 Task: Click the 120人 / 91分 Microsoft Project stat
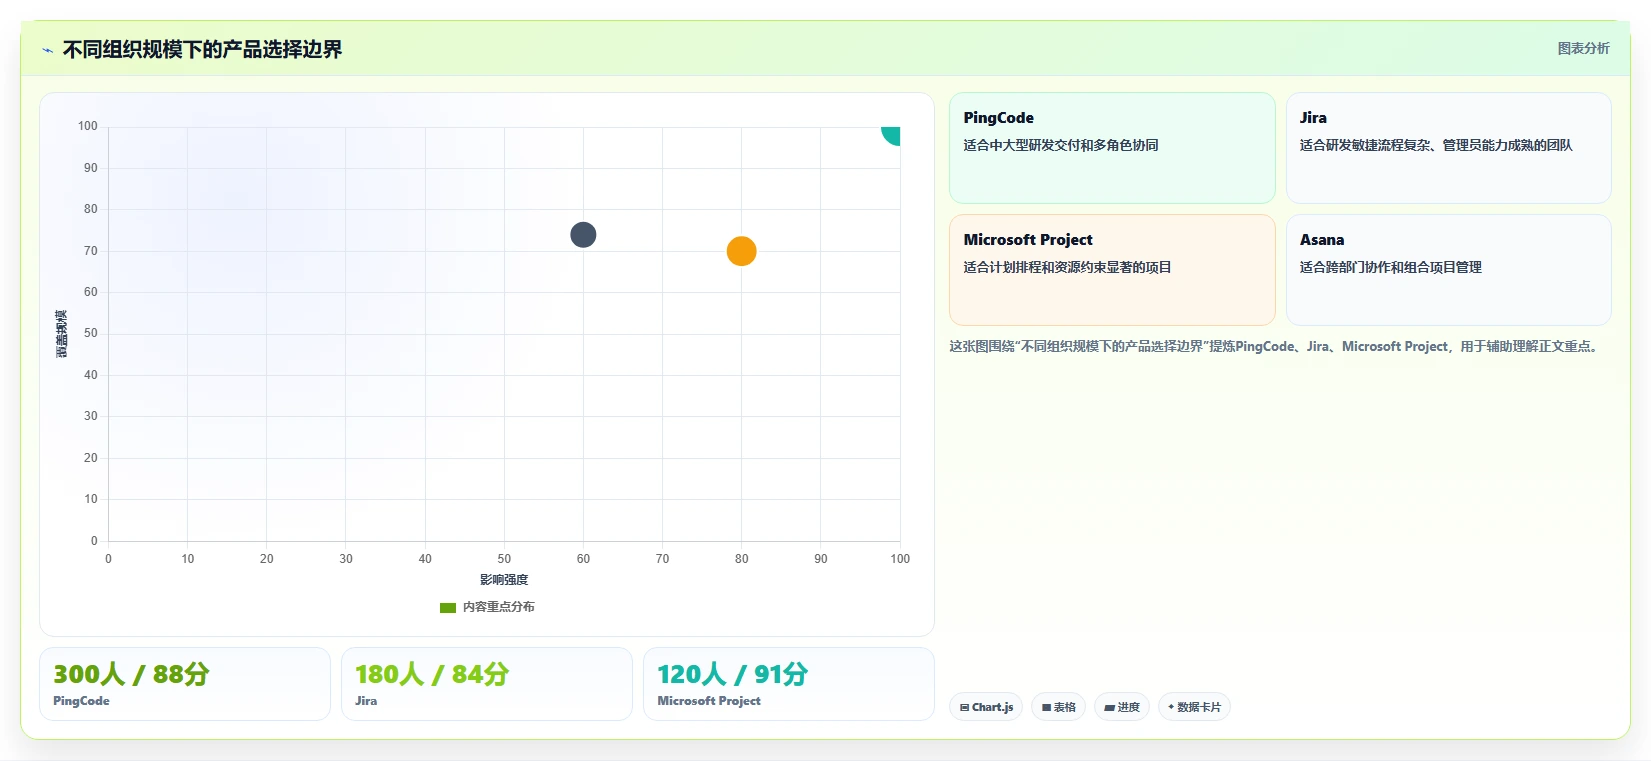pyautogui.click(x=789, y=684)
